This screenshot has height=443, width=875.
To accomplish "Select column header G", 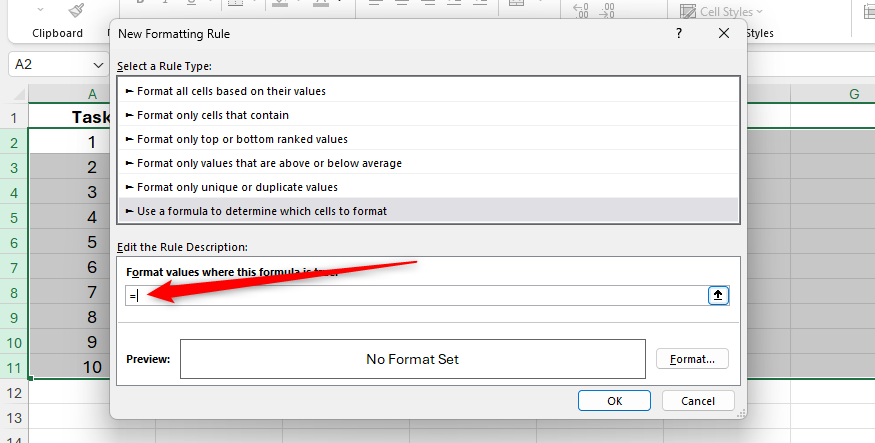I will coord(854,94).
